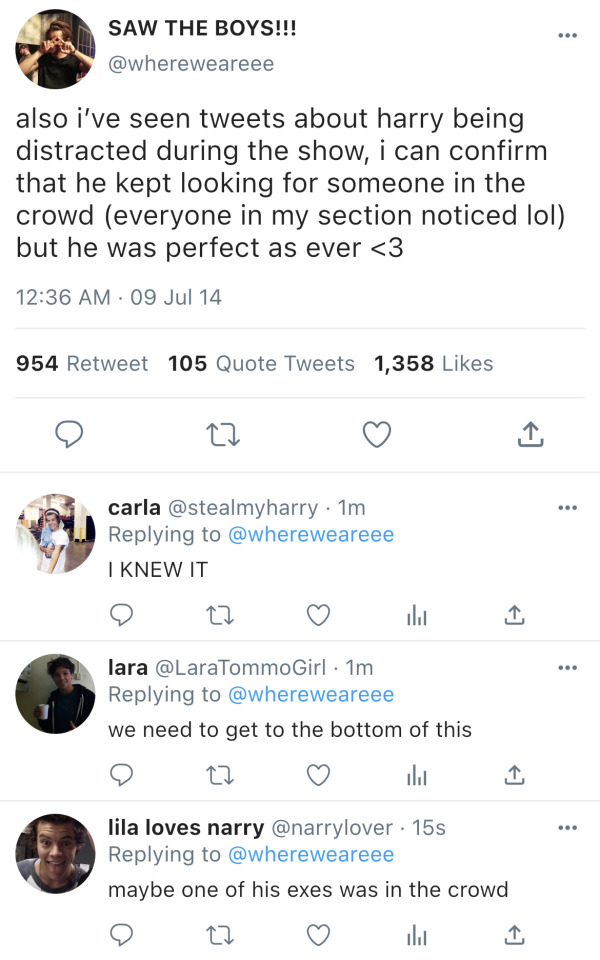This screenshot has height=960, width=600.
Task: View the 954 Retweets list
Action: pos(82,364)
